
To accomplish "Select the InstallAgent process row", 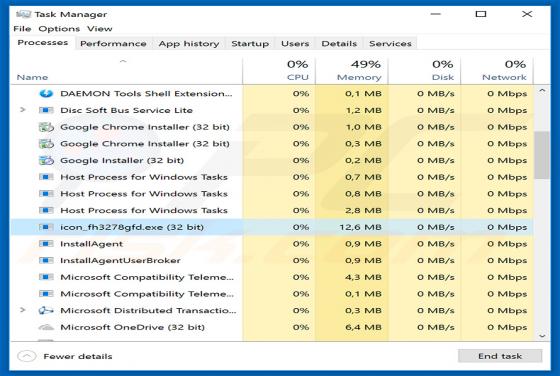I will point(272,244).
